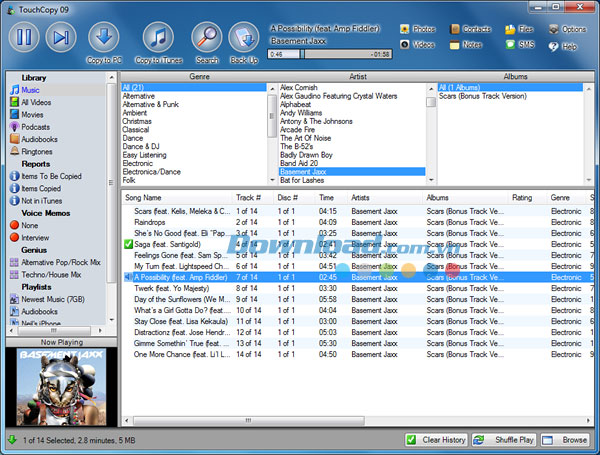Click the Now Playing album artwork
Screen dimensions: 600x455
(61, 387)
